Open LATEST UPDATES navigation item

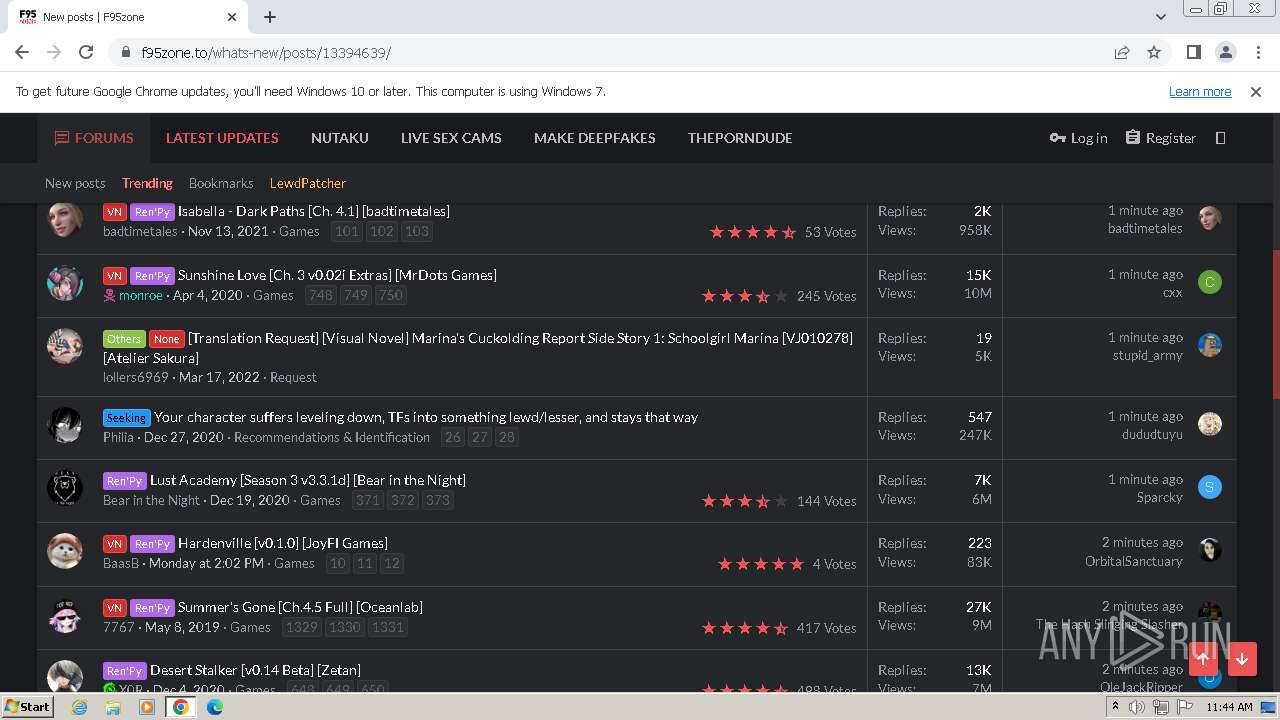pos(222,138)
